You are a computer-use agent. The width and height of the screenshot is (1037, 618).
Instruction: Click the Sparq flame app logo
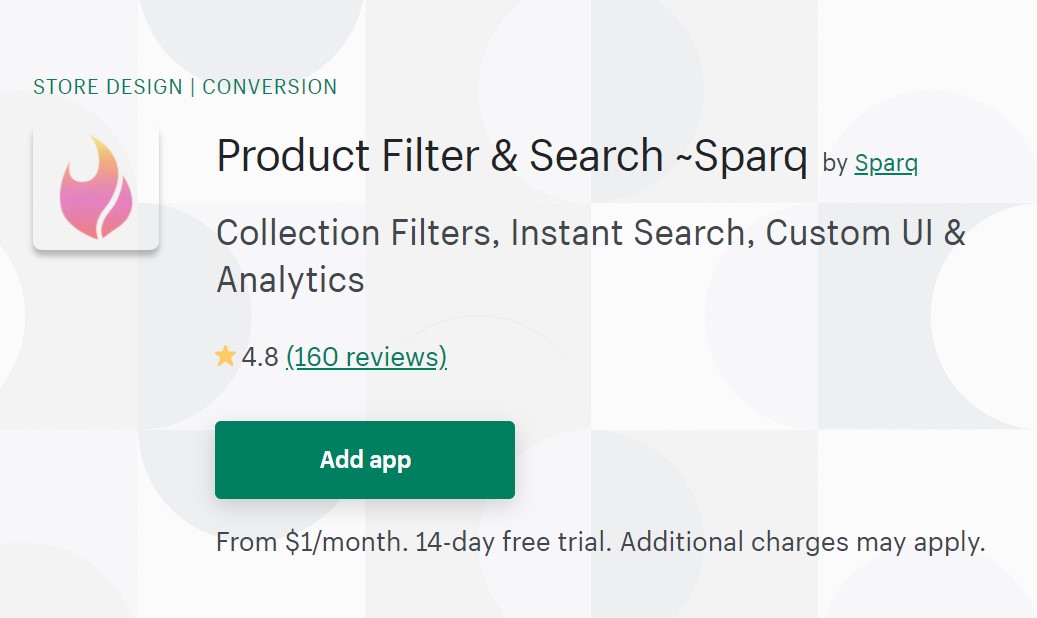[96, 188]
